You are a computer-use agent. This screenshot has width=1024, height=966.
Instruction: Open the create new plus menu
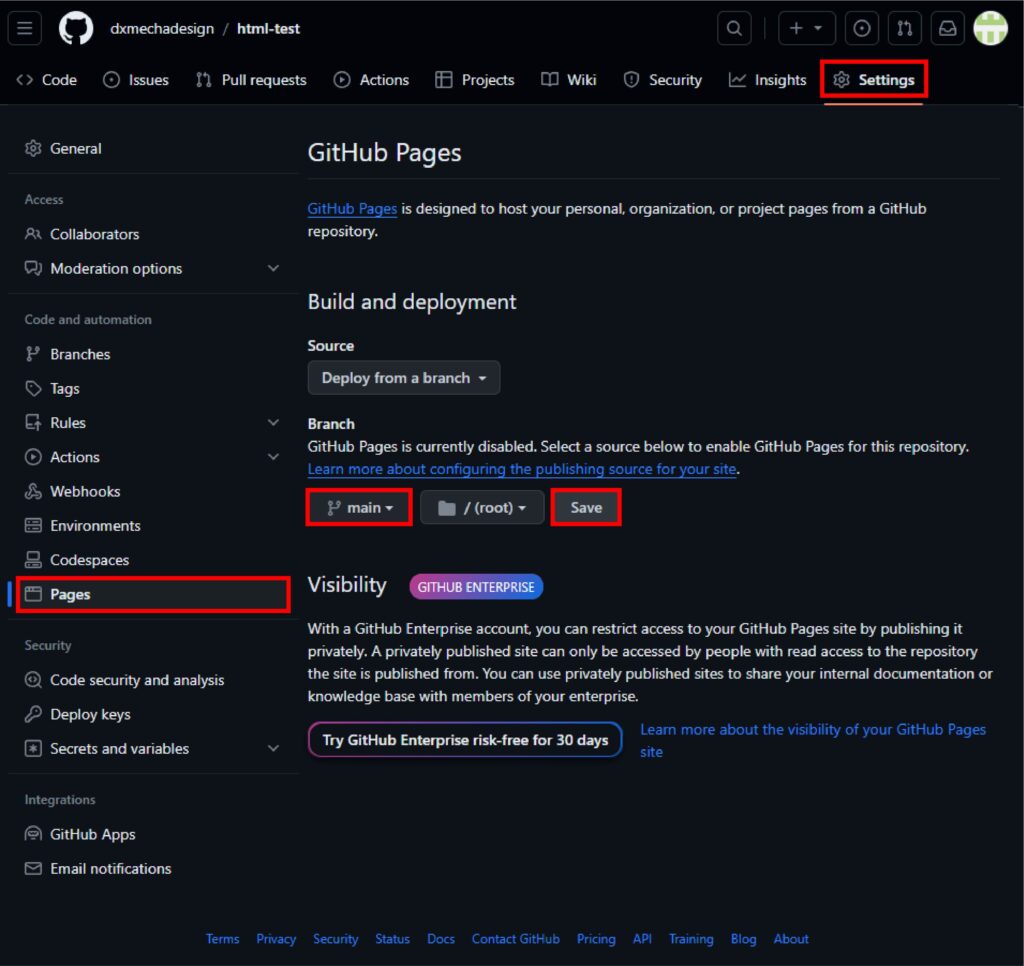coord(806,29)
